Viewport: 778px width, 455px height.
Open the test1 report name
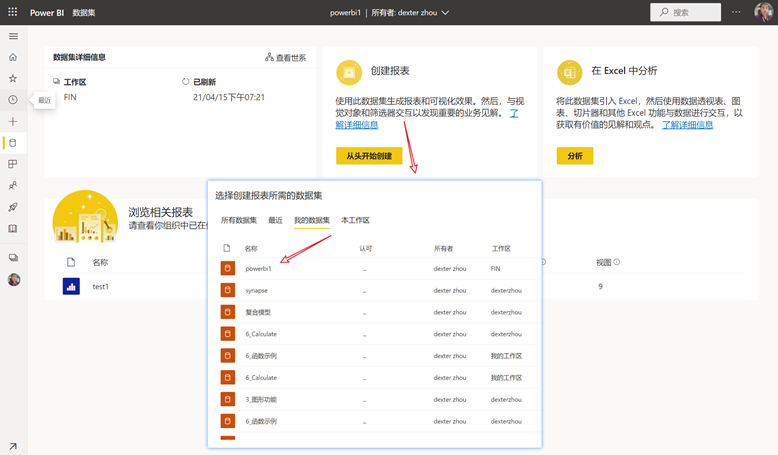(x=100, y=286)
